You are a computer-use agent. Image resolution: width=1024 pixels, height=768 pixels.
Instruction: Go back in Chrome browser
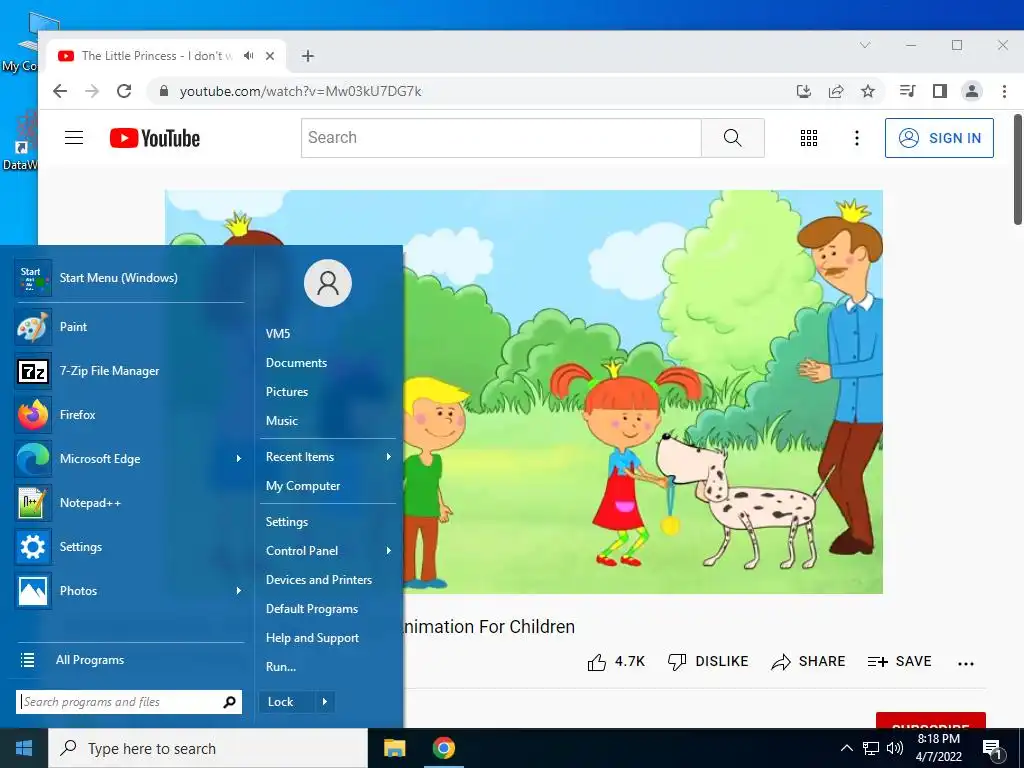(60, 91)
